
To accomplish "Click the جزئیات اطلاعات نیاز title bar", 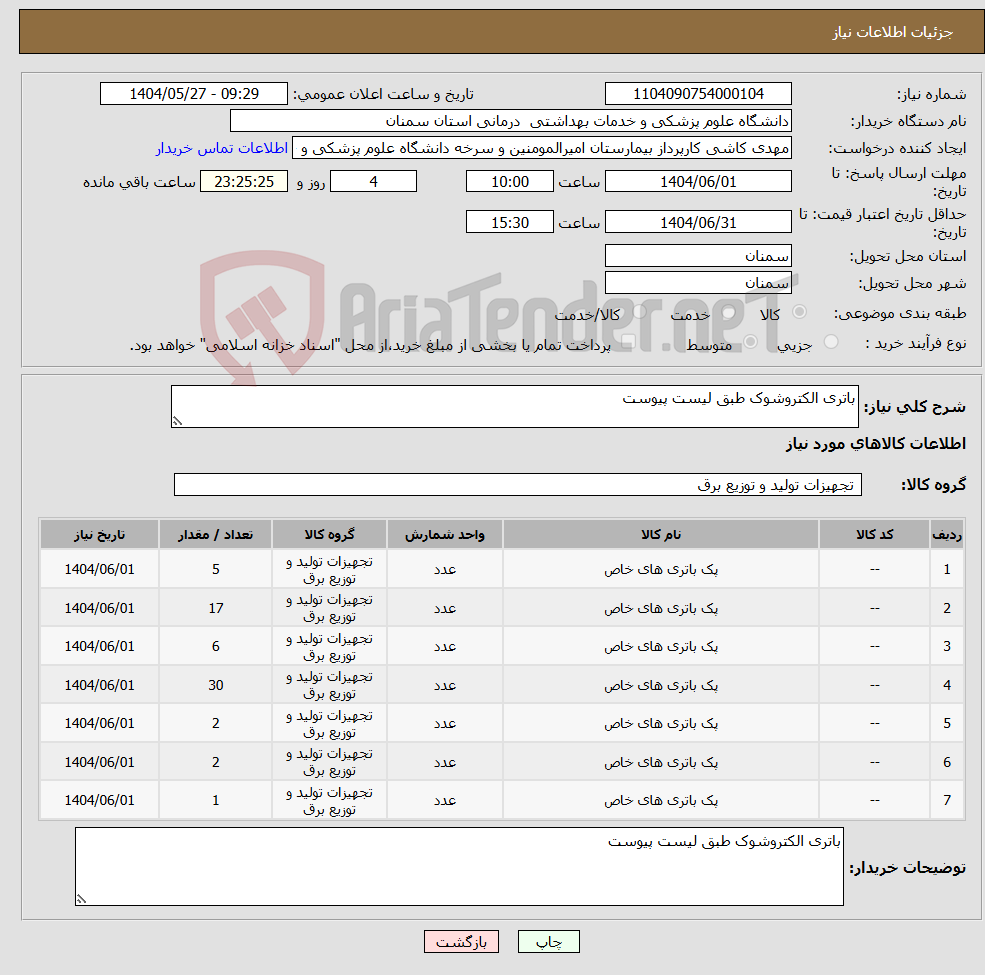I will (x=492, y=31).
